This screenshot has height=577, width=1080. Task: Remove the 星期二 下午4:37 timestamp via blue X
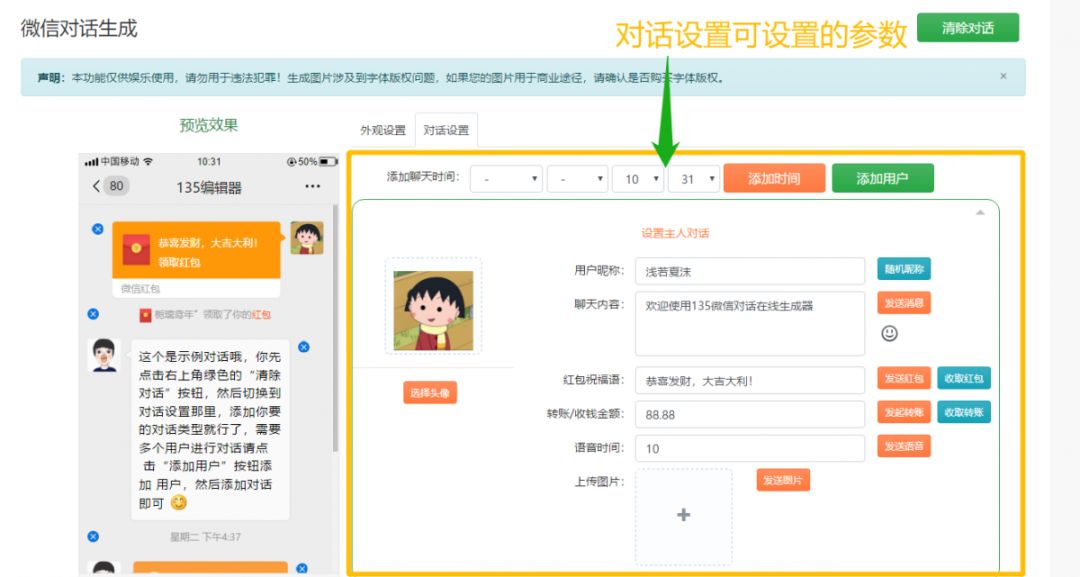93,536
